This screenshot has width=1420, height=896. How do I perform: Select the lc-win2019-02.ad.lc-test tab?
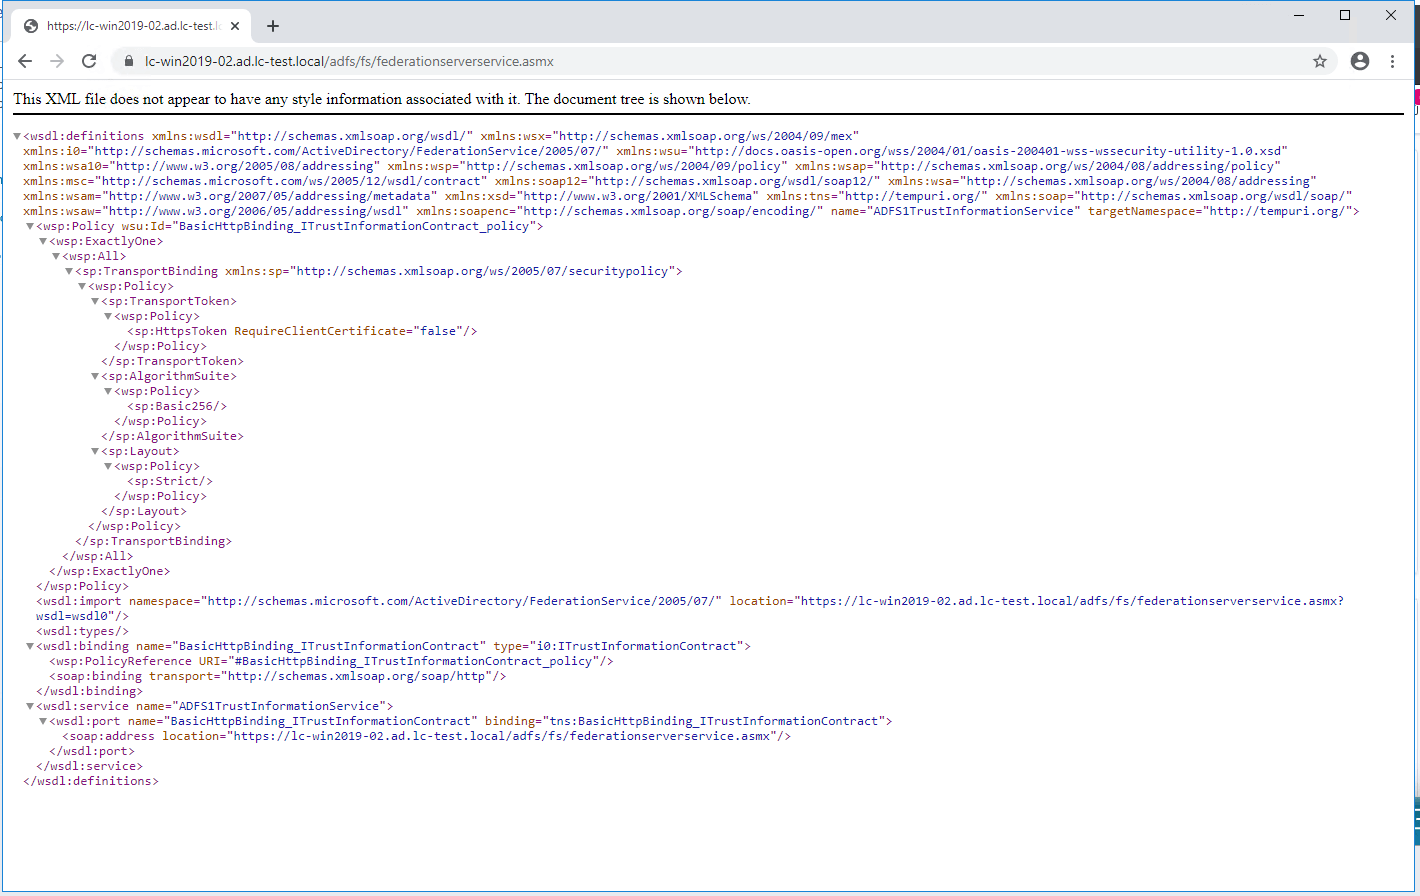point(128,26)
